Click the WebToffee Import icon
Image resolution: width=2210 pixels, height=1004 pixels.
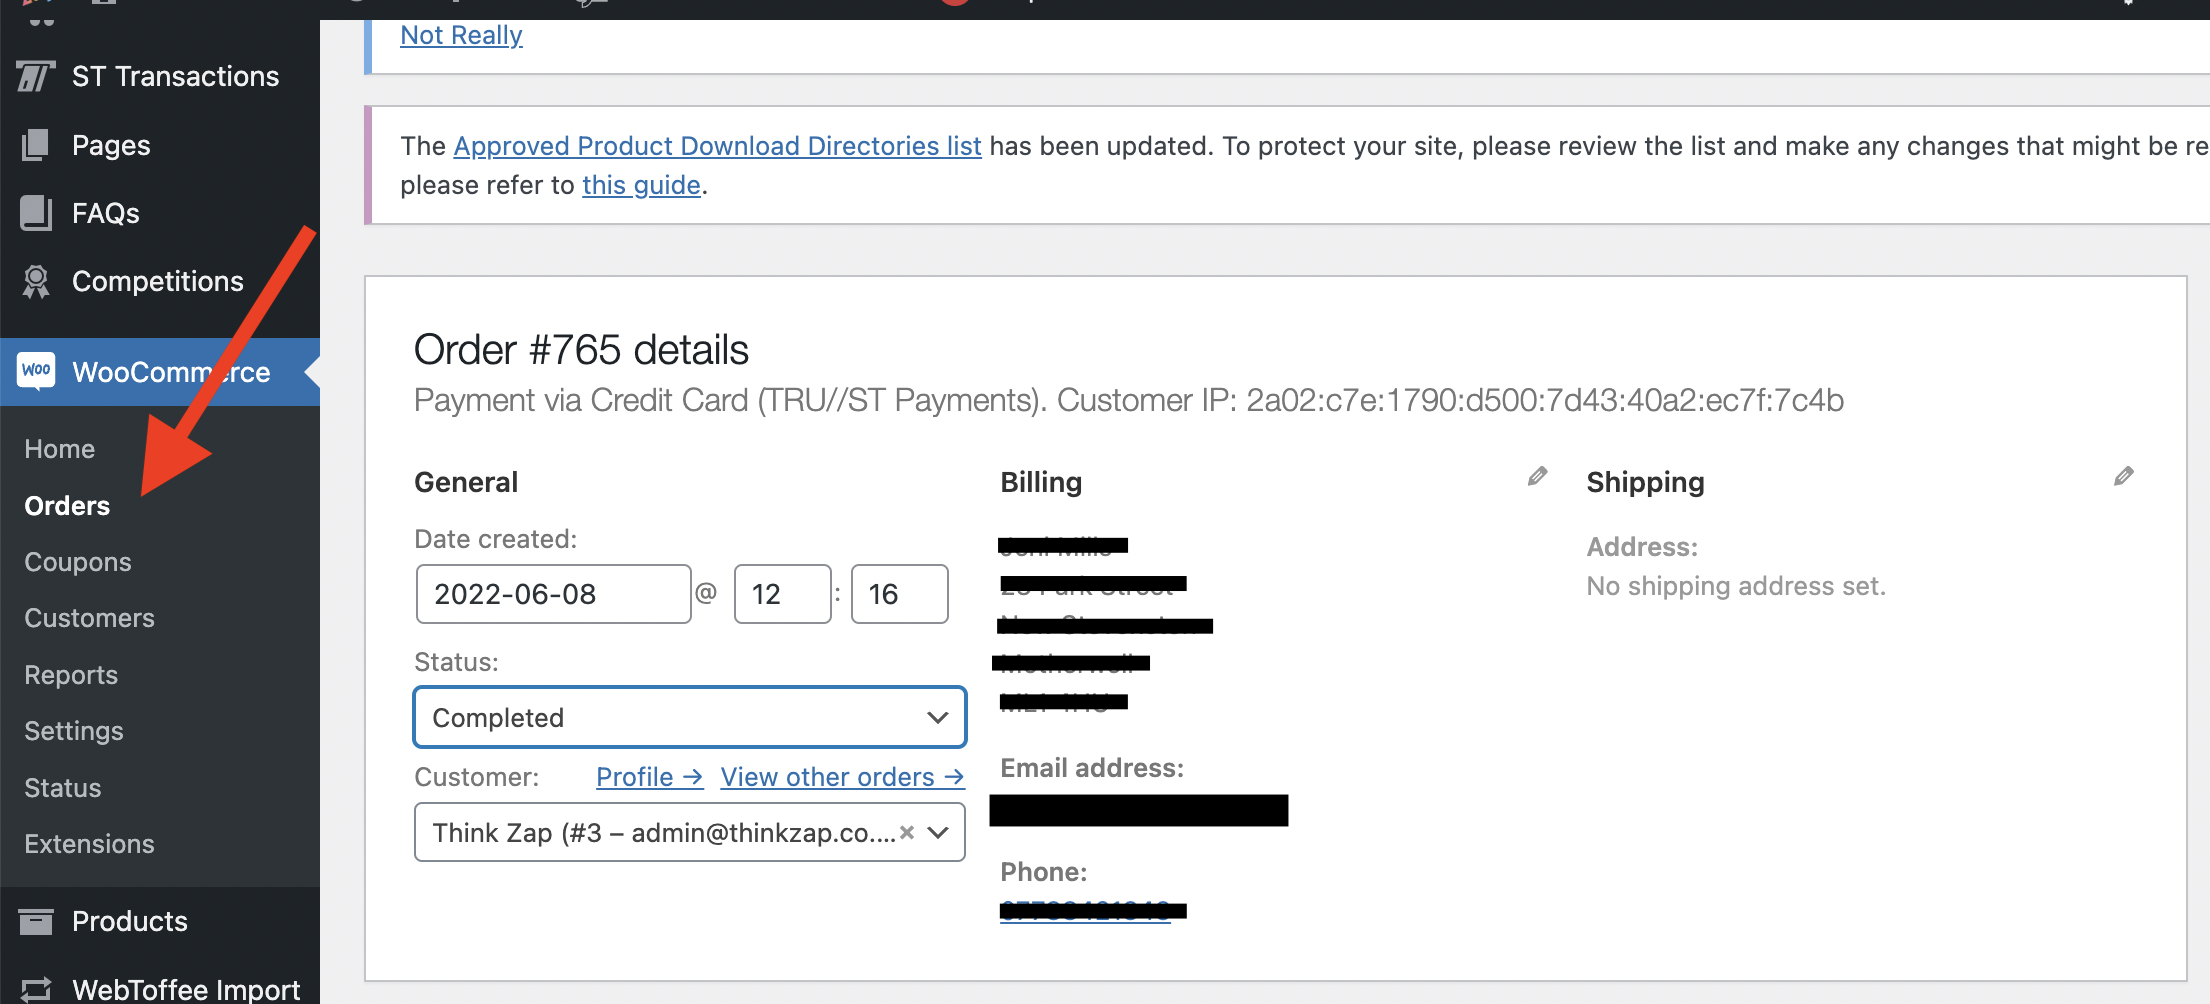tap(36, 989)
